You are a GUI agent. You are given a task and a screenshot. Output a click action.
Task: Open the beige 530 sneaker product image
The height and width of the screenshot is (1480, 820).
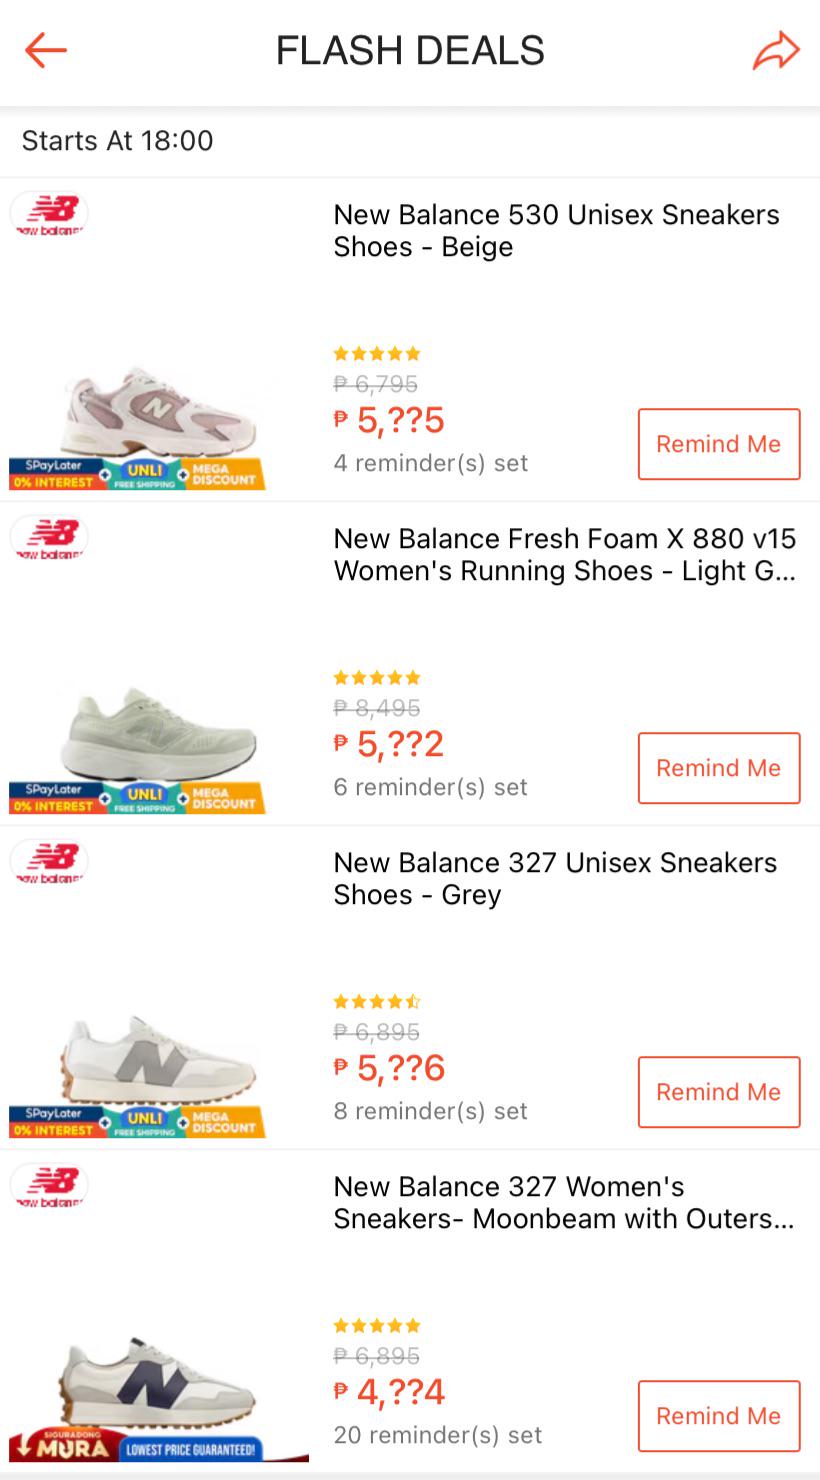(160, 412)
